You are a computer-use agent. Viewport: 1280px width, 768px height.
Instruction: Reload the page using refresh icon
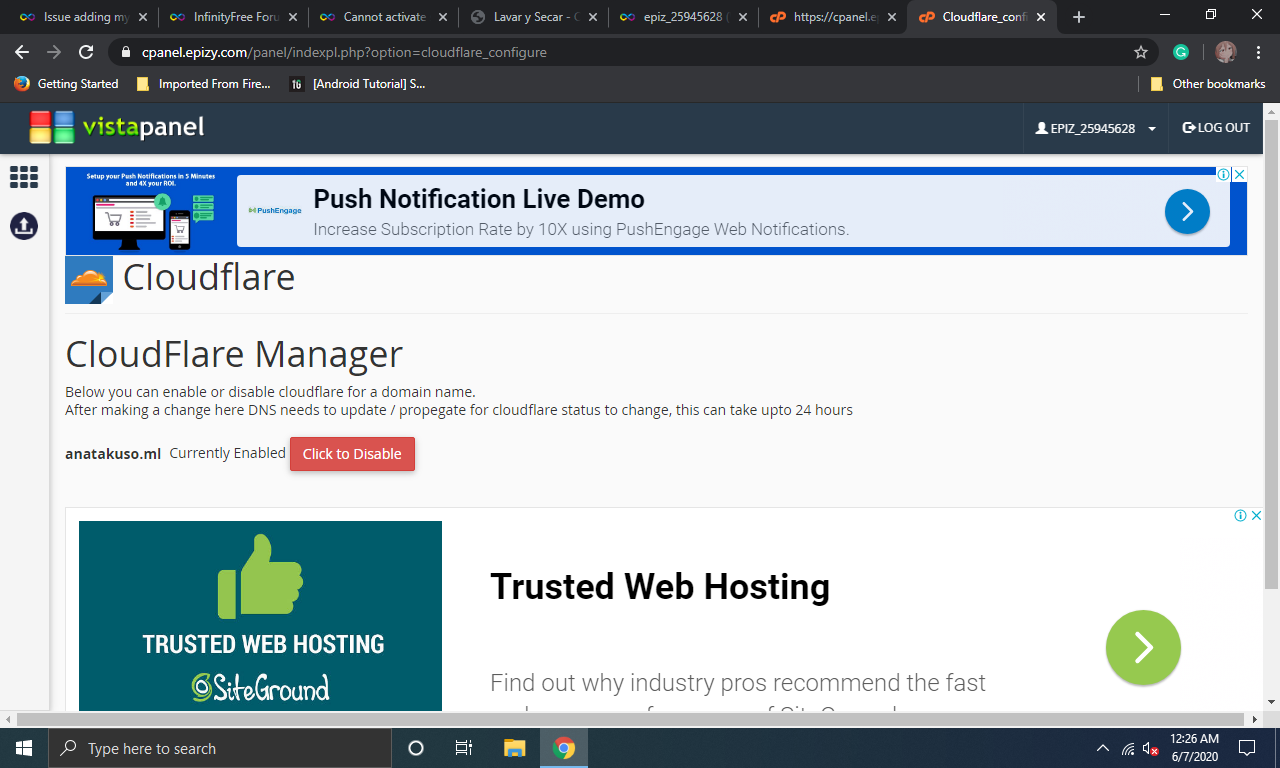click(86, 52)
